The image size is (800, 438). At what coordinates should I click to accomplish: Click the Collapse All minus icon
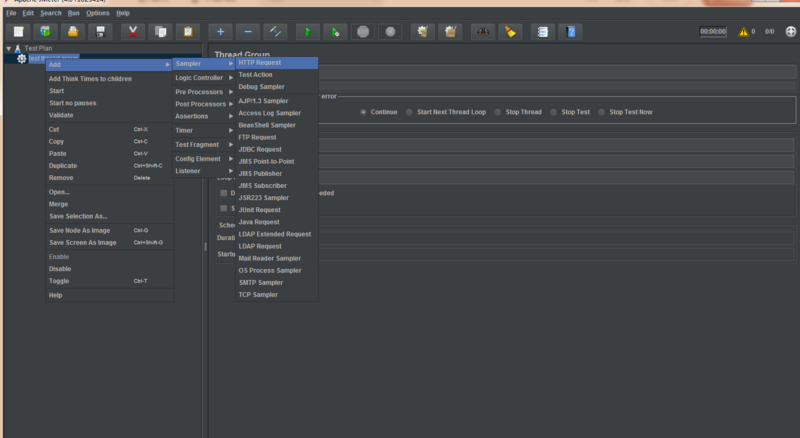coord(248,32)
